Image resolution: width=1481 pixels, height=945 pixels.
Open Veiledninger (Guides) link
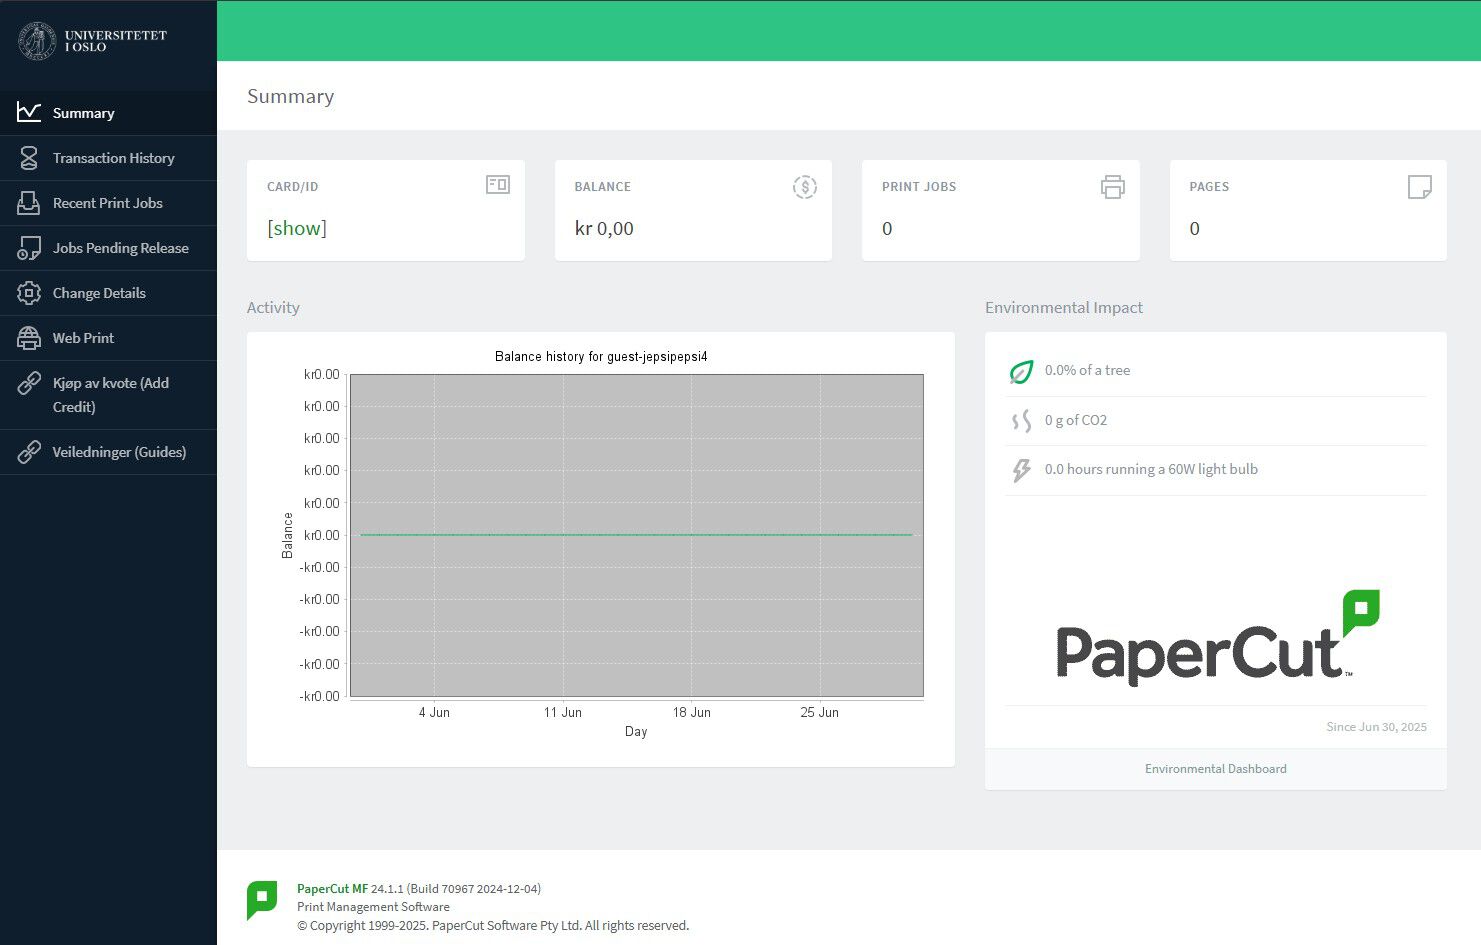tap(108, 452)
